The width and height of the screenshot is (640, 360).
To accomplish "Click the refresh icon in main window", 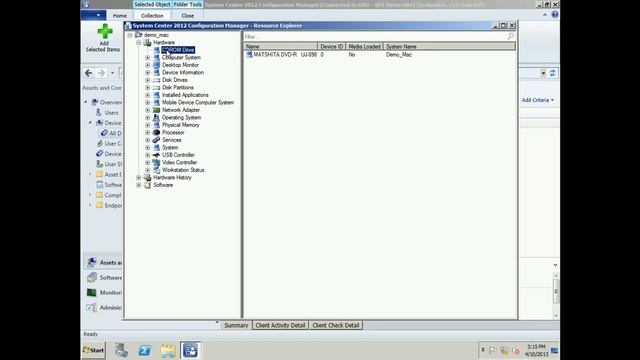I will pos(553,73).
